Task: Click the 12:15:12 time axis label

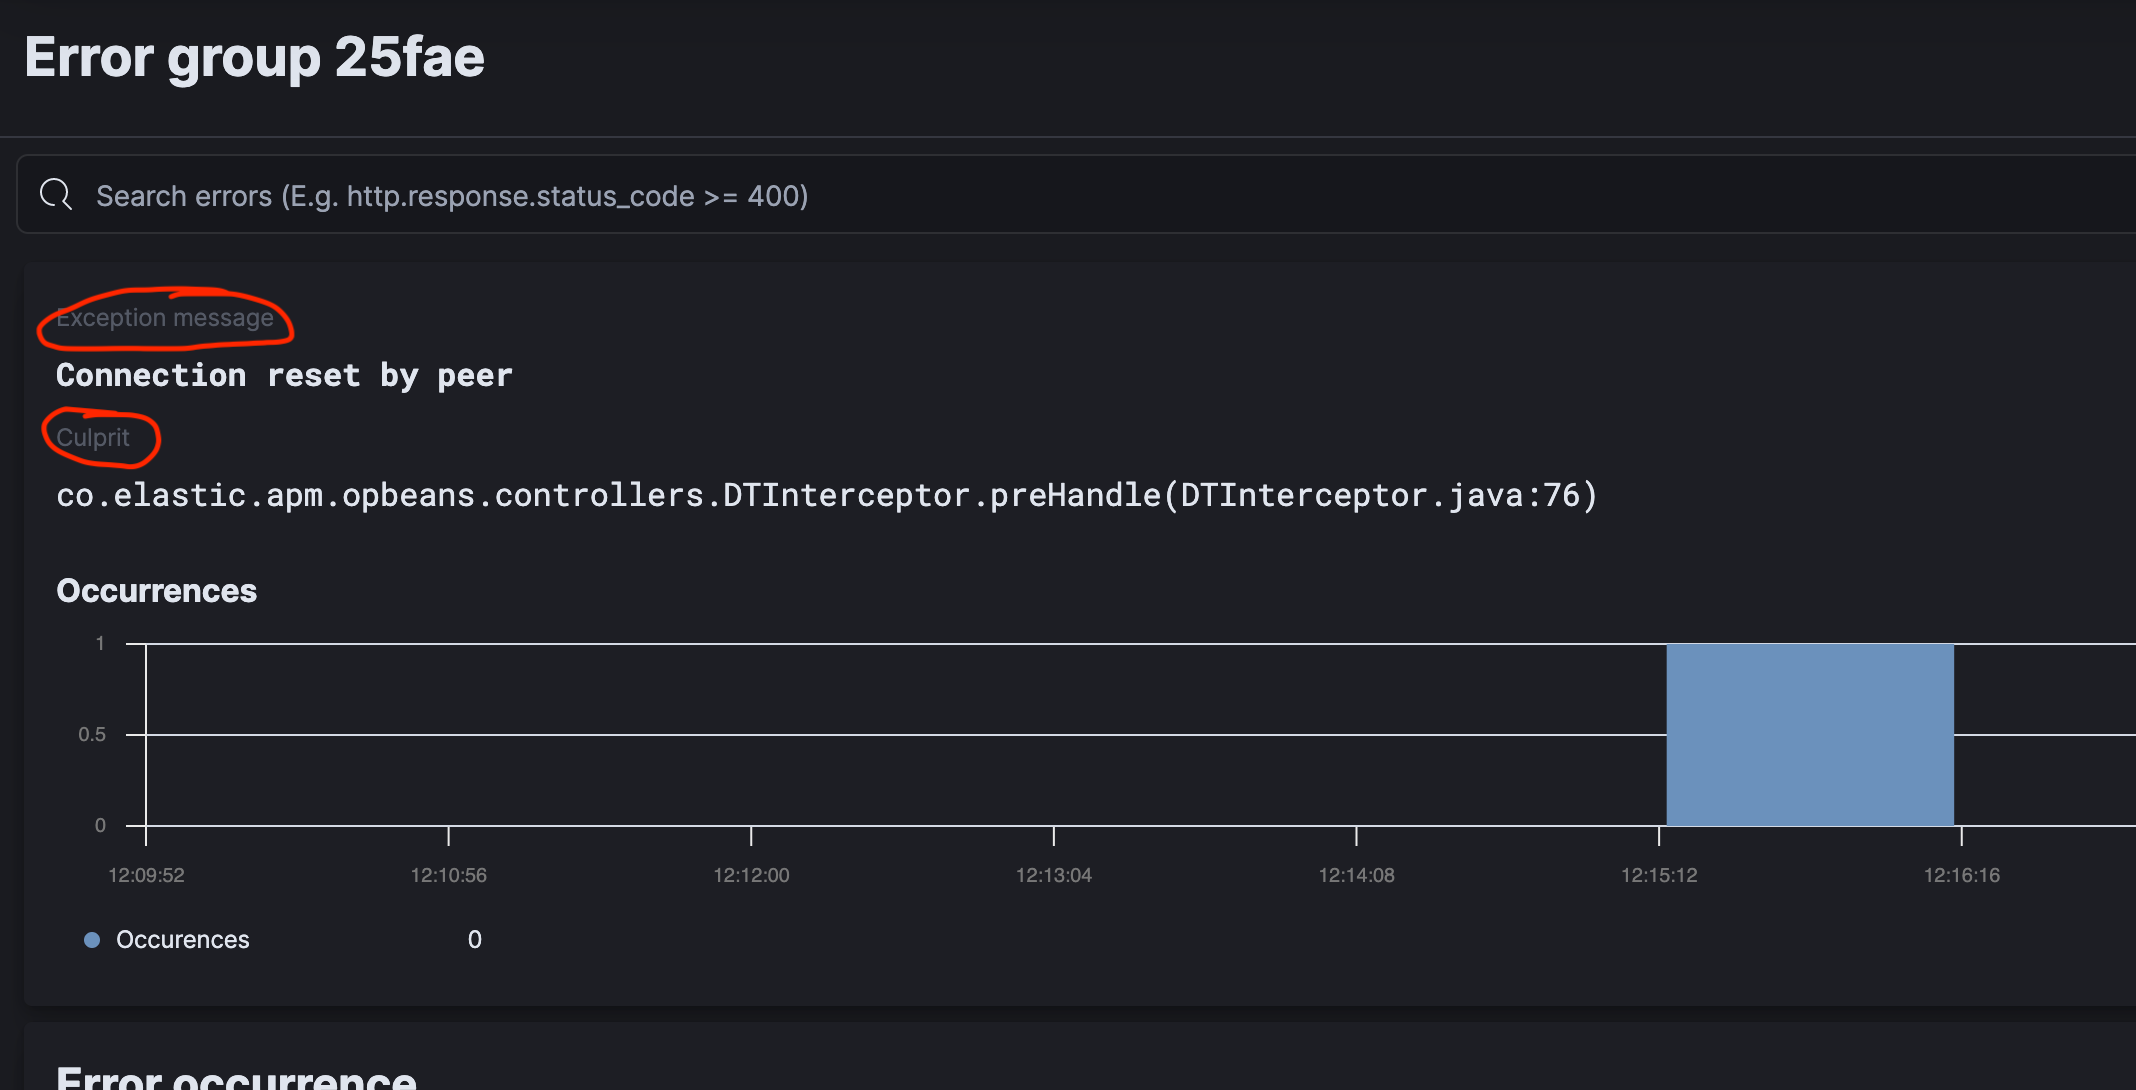Action: pyautogui.click(x=1658, y=874)
